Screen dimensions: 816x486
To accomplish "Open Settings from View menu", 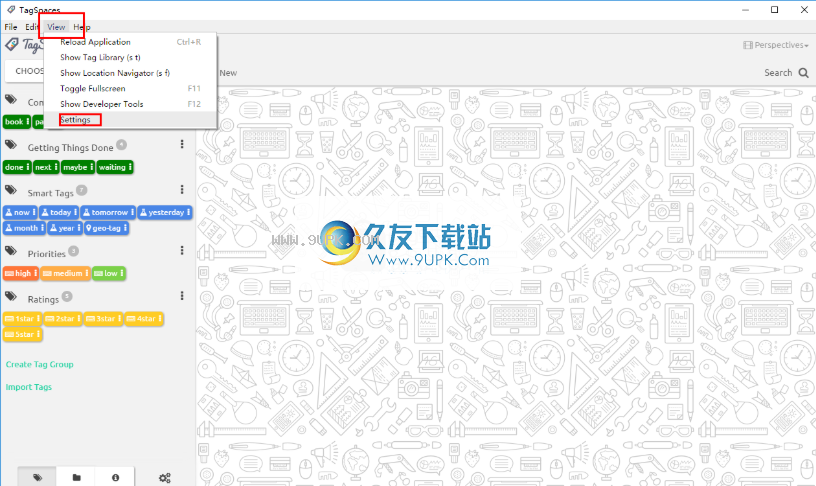I will [130, 120].
